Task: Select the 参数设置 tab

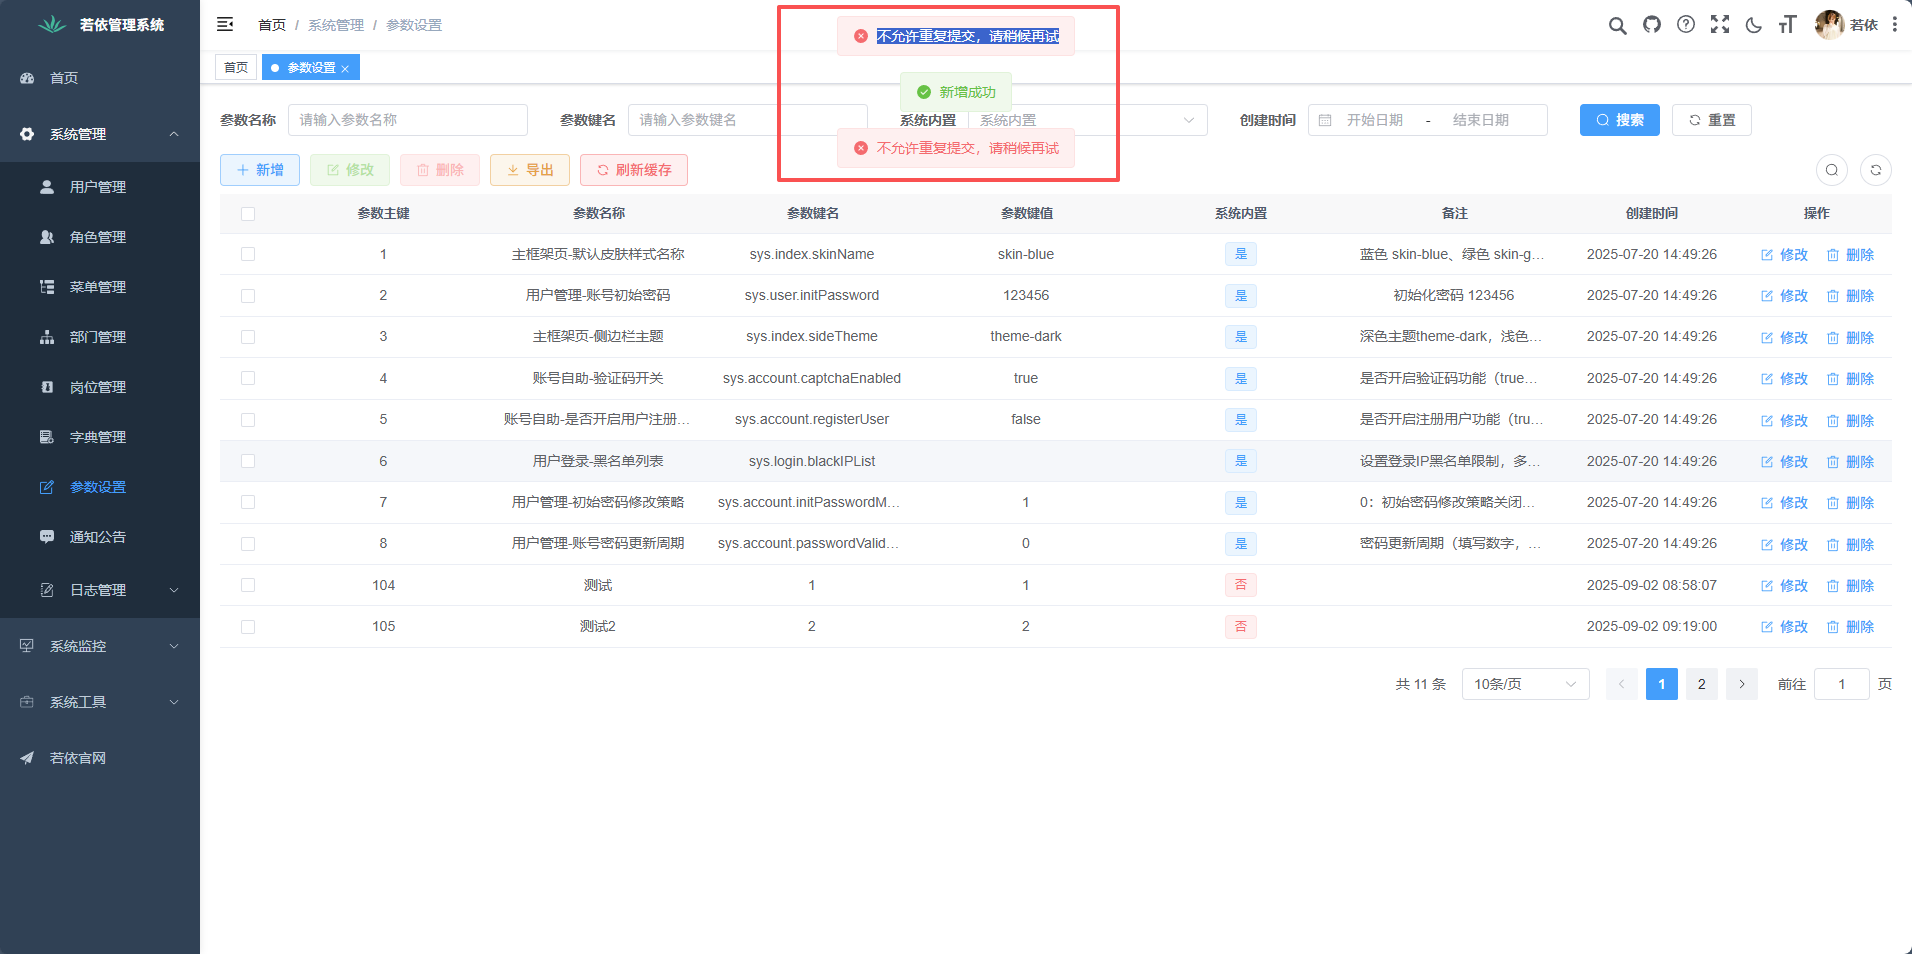Action: 311,68
